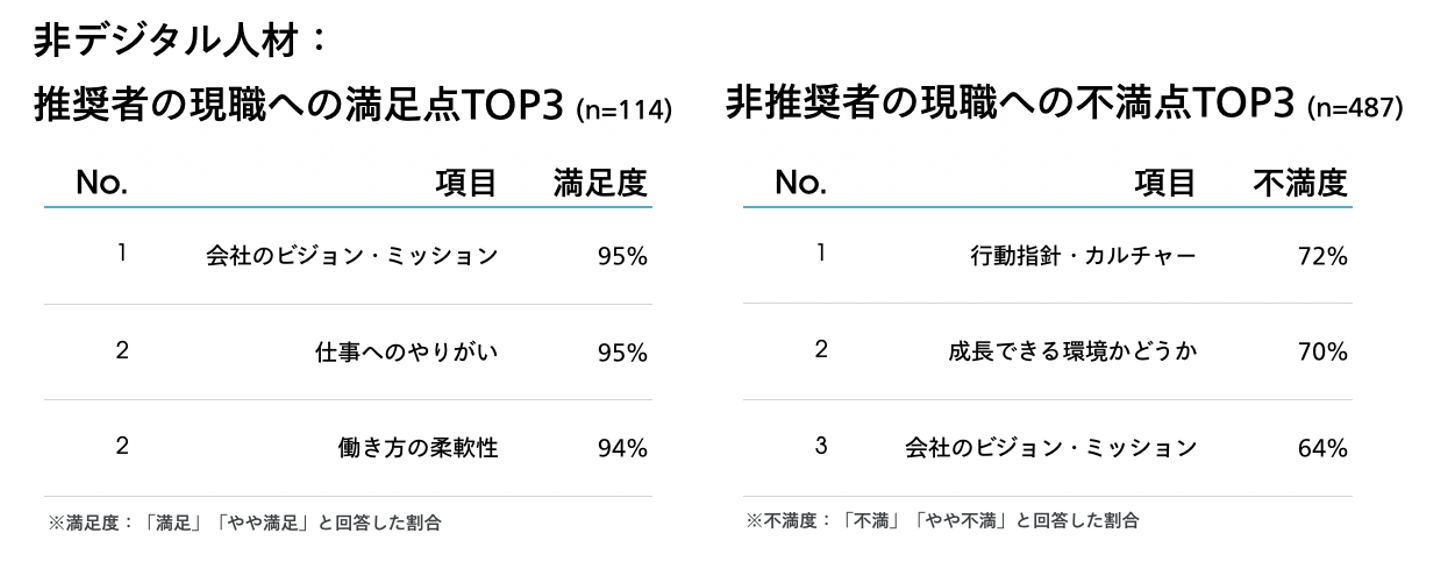Select the 仕事へのやりがい row item
Image resolution: width=1440 pixels, height=568 pixels.
tap(405, 353)
